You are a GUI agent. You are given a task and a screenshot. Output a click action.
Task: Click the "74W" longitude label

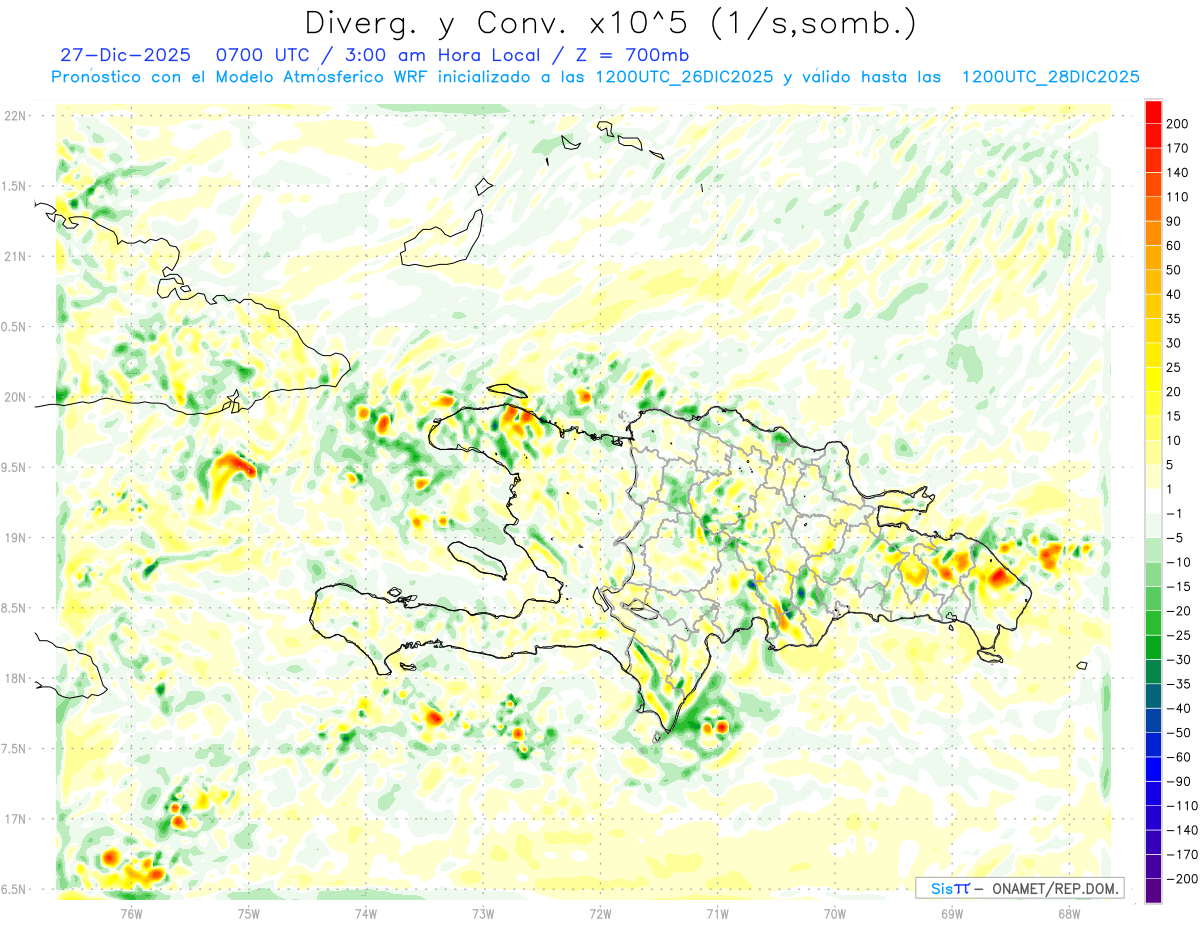pyautogui.click(x=366, y=912)
